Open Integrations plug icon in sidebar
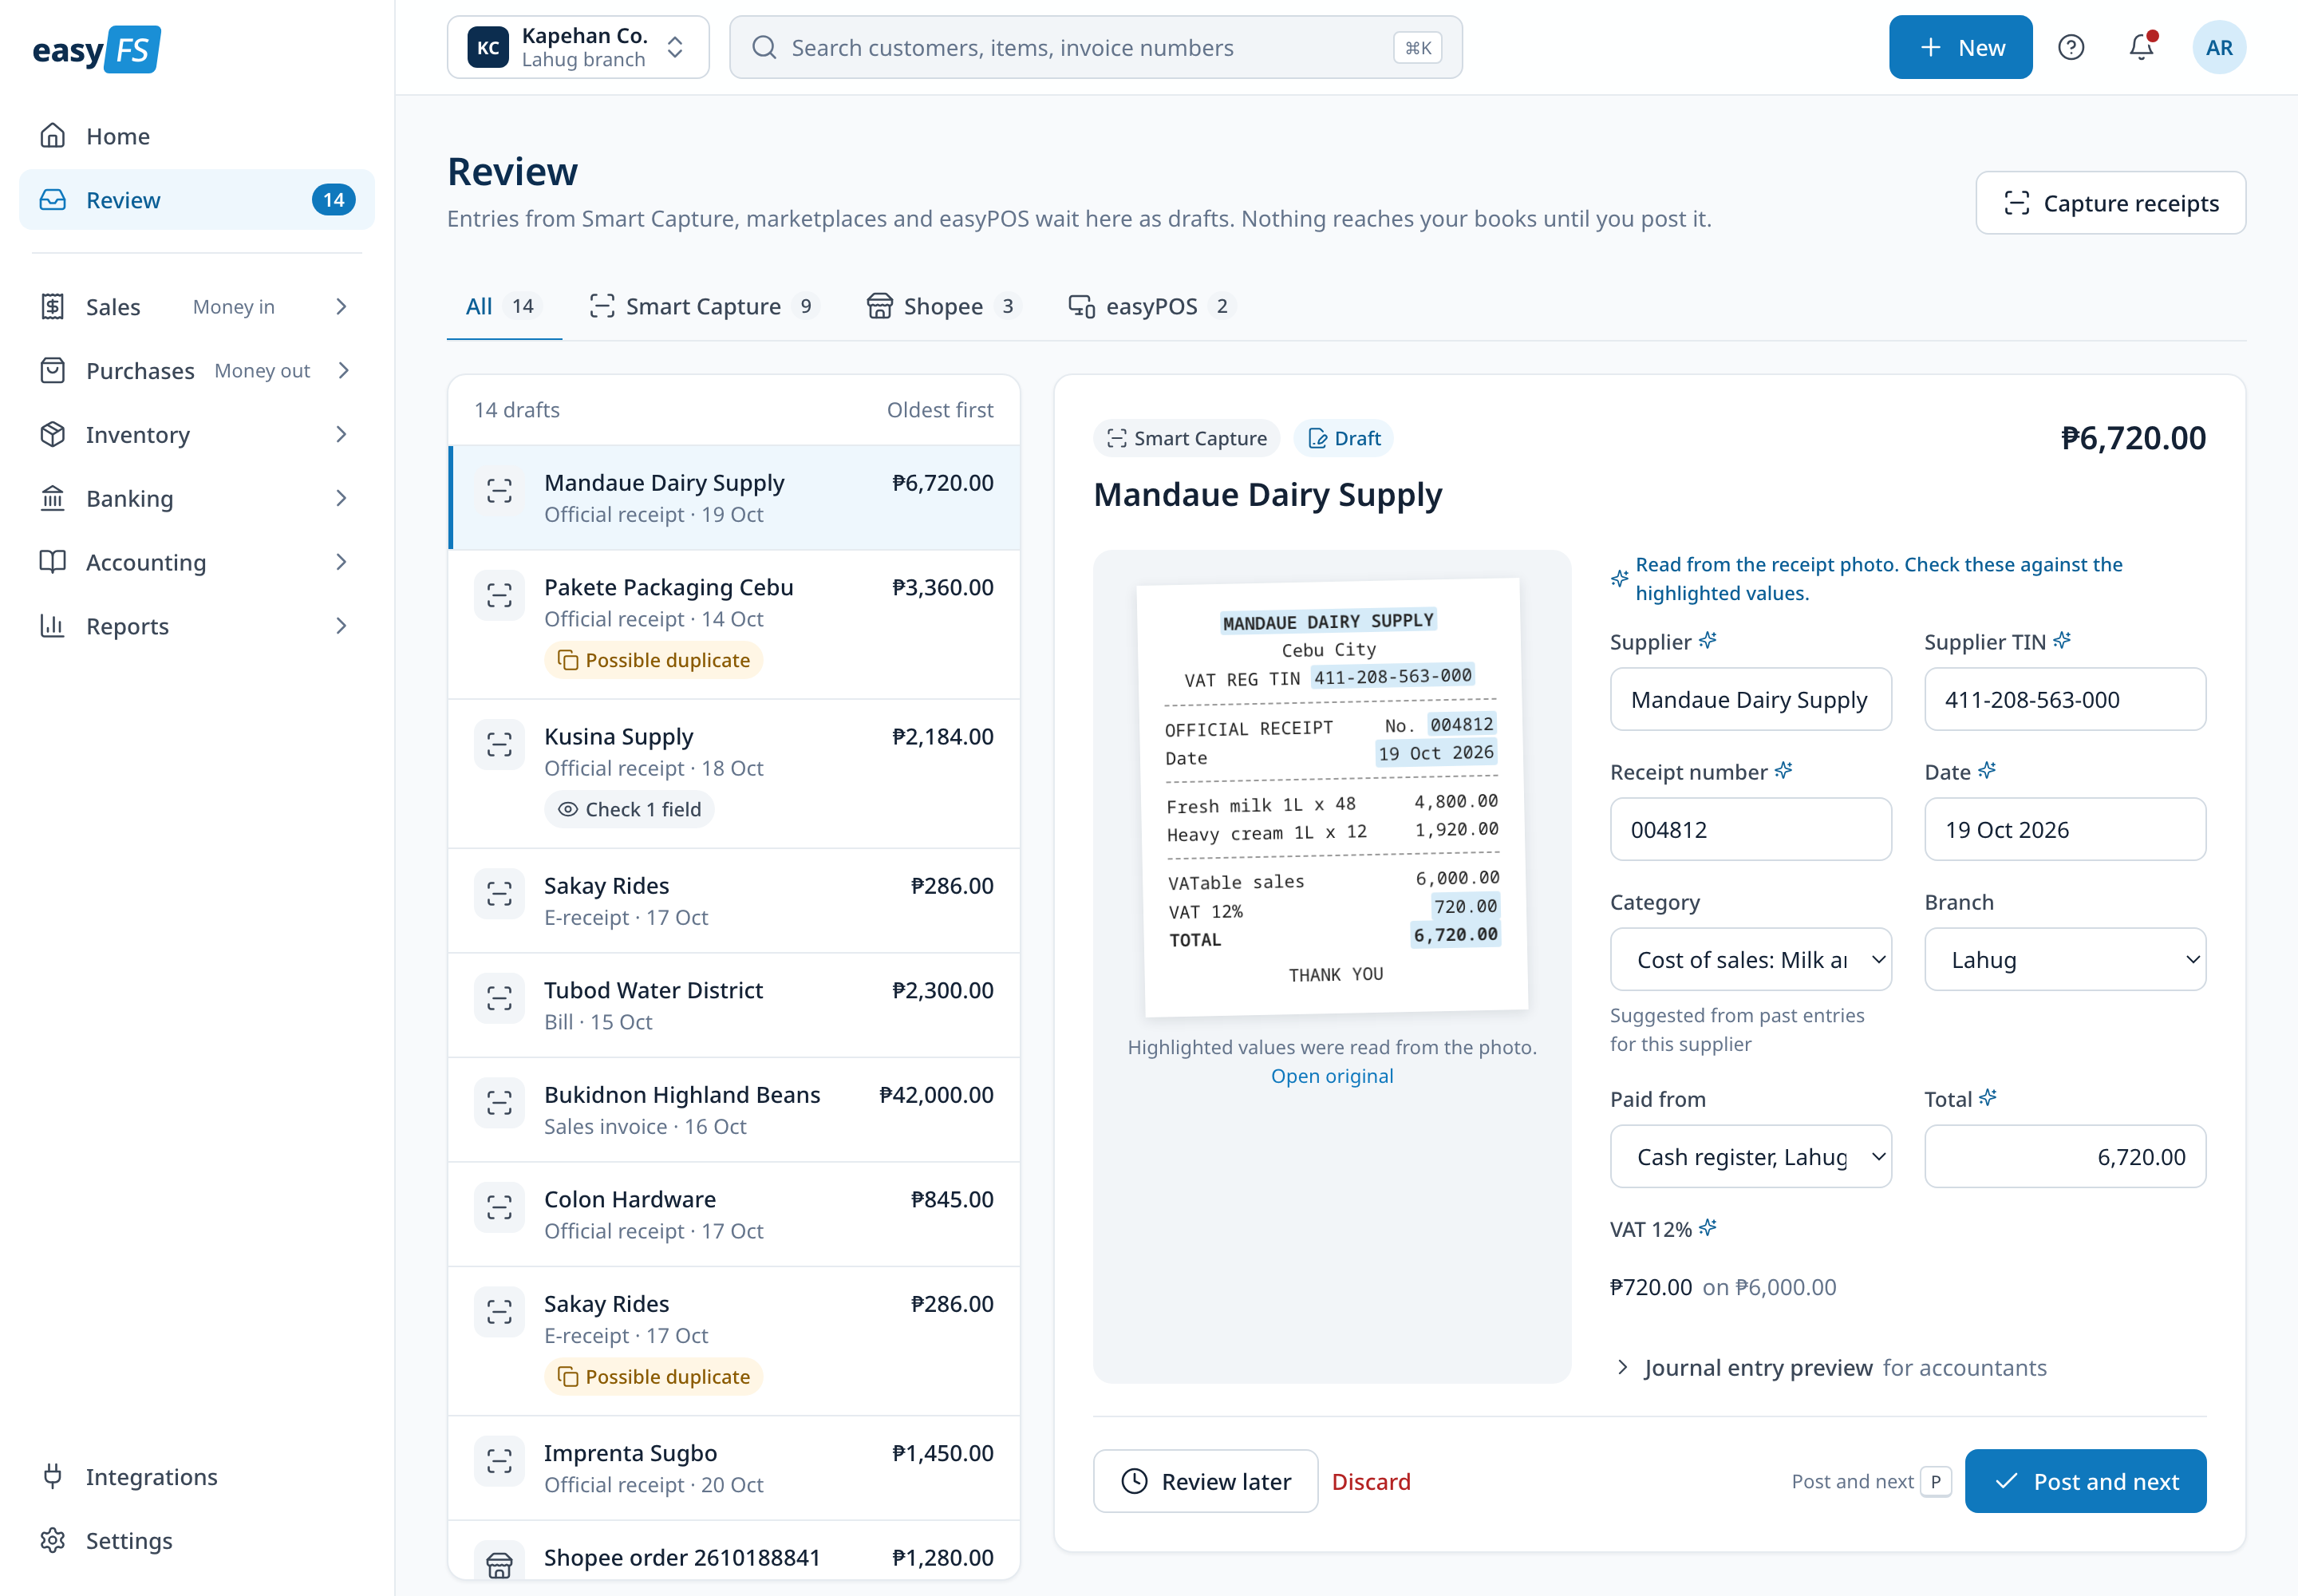 [53, 1476]
